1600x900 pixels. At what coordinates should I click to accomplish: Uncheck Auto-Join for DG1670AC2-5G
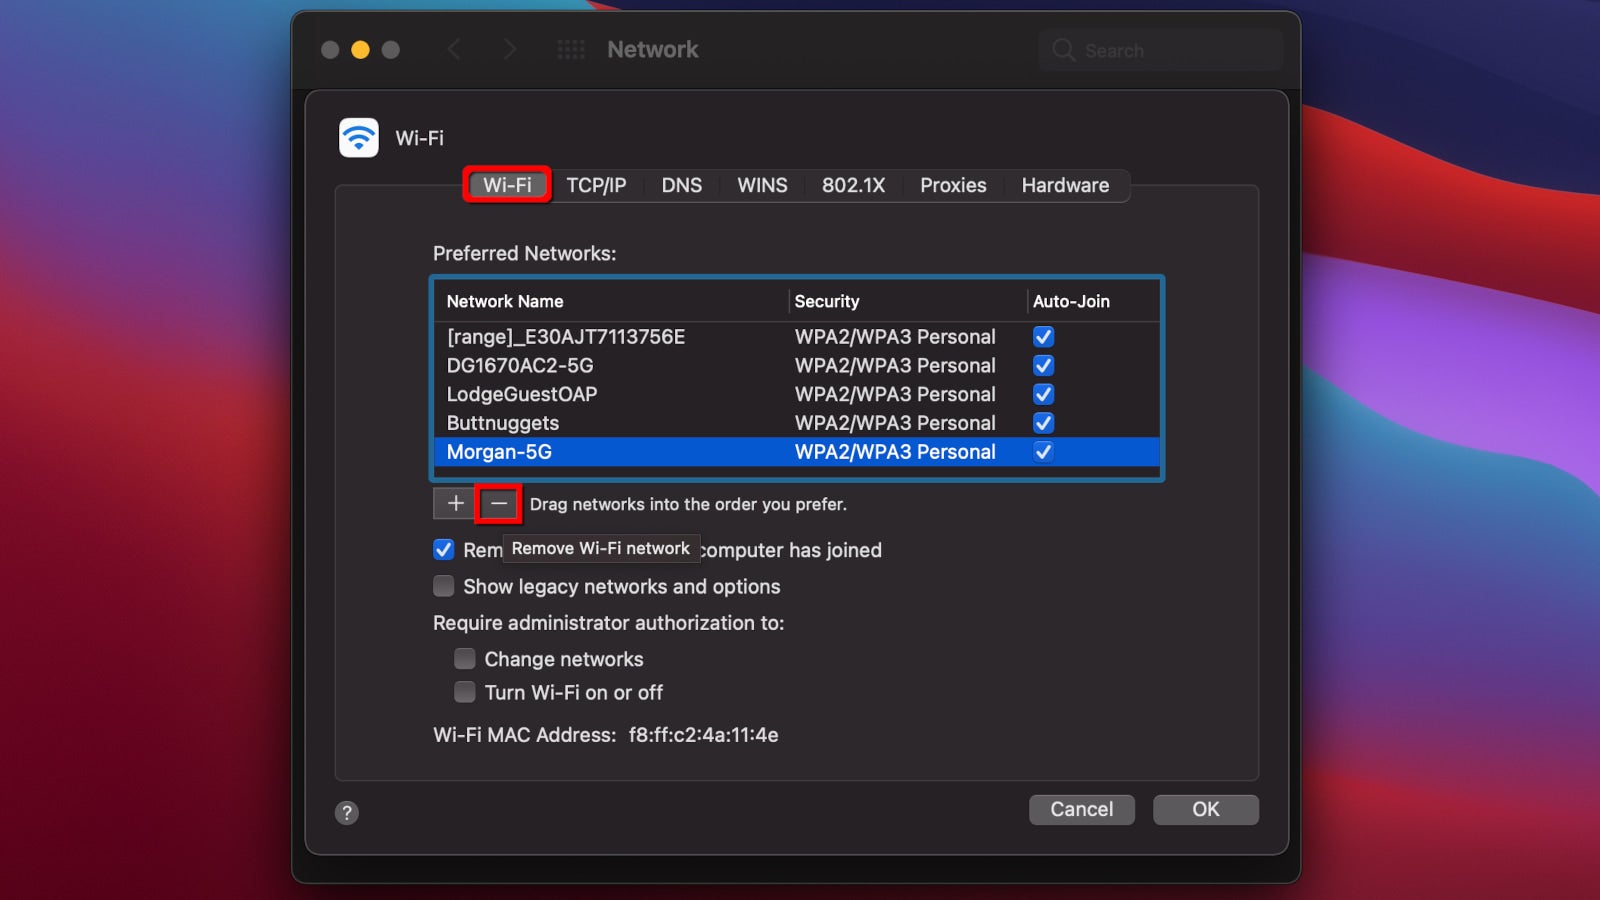click(x=1043, y=365)
